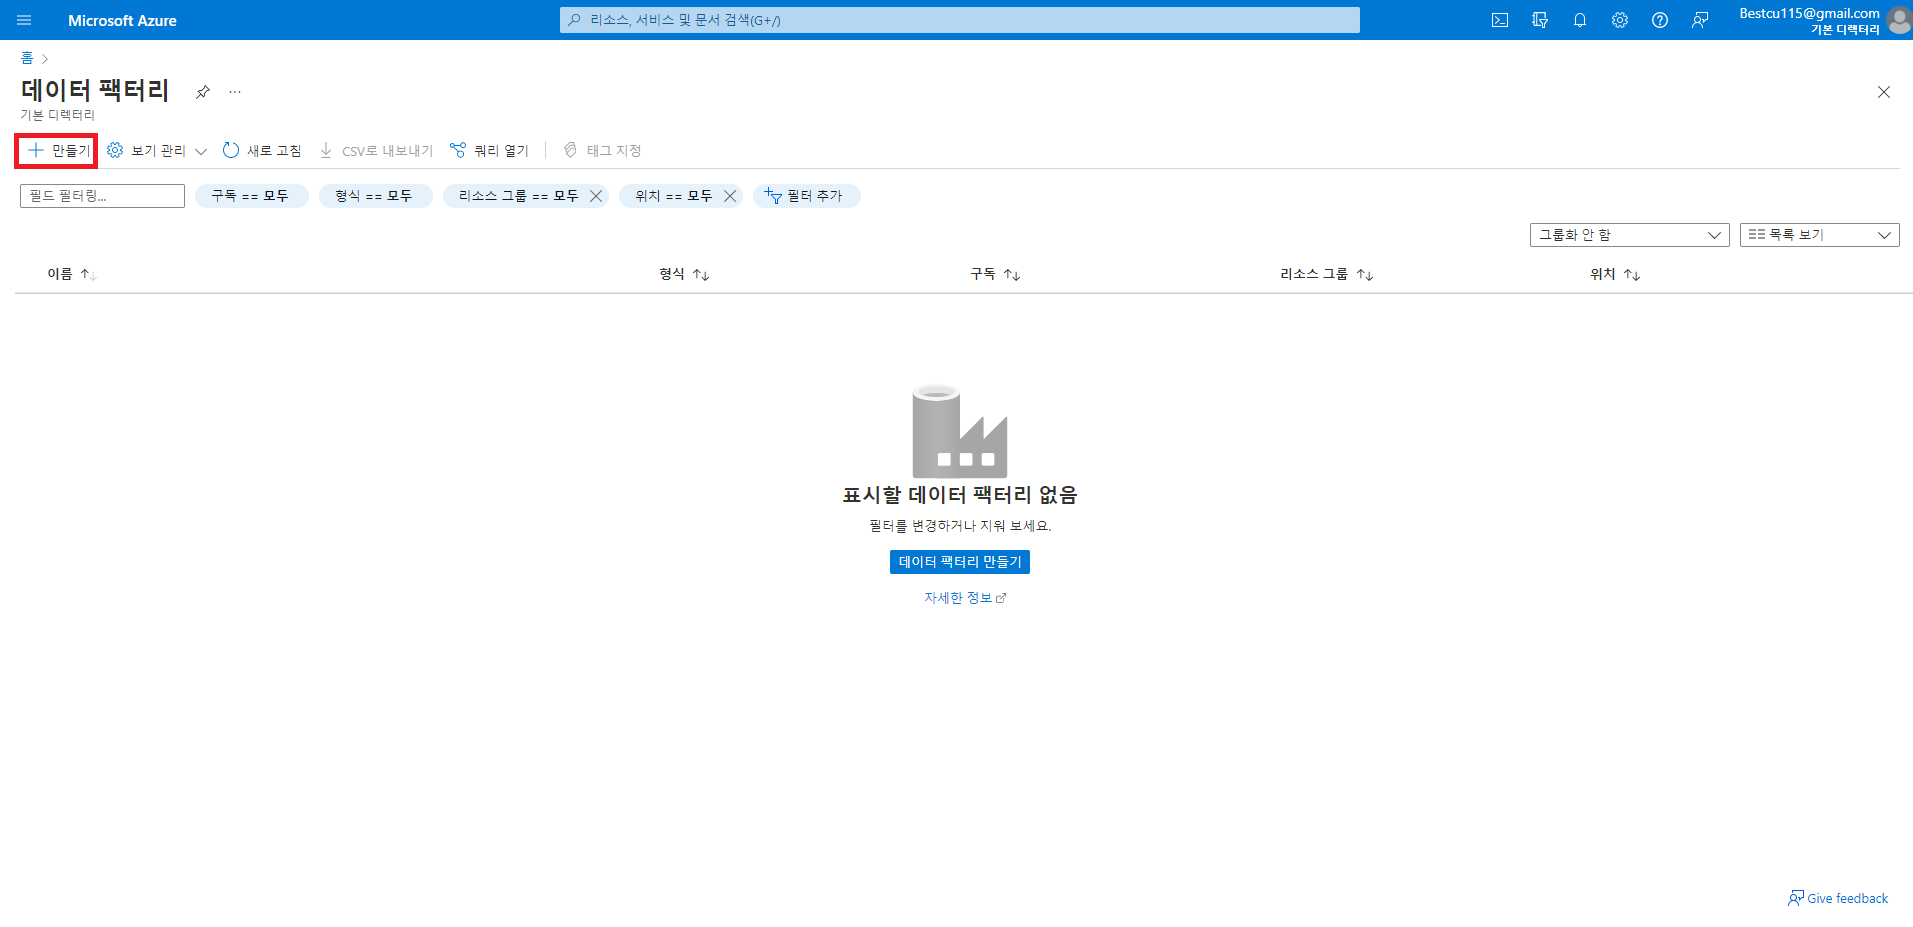
Task: Launch Cloud Shell from the top bar
Action: pyautogui.click(x=1500, y=20)
